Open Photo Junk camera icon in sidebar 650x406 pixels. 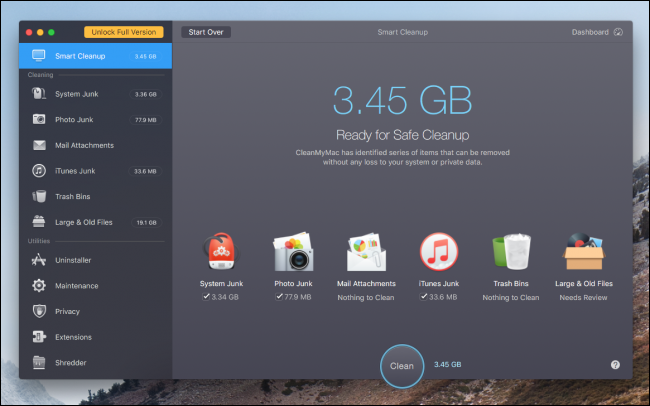click(39, 119)
